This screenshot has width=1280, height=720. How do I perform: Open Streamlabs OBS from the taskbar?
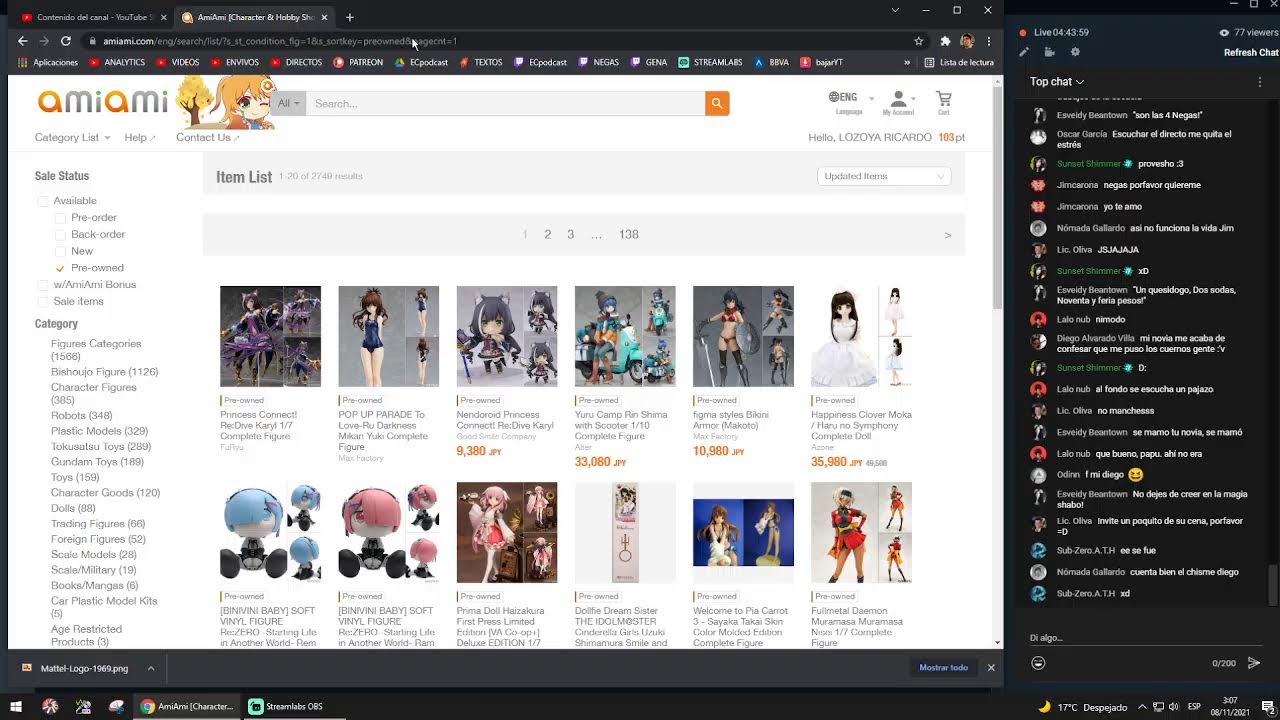285,706
